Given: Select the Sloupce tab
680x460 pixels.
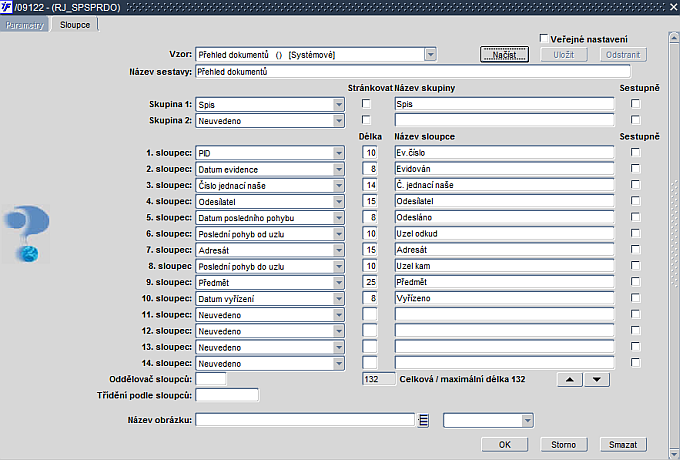Looking at the screenshot, I should 75,25.
